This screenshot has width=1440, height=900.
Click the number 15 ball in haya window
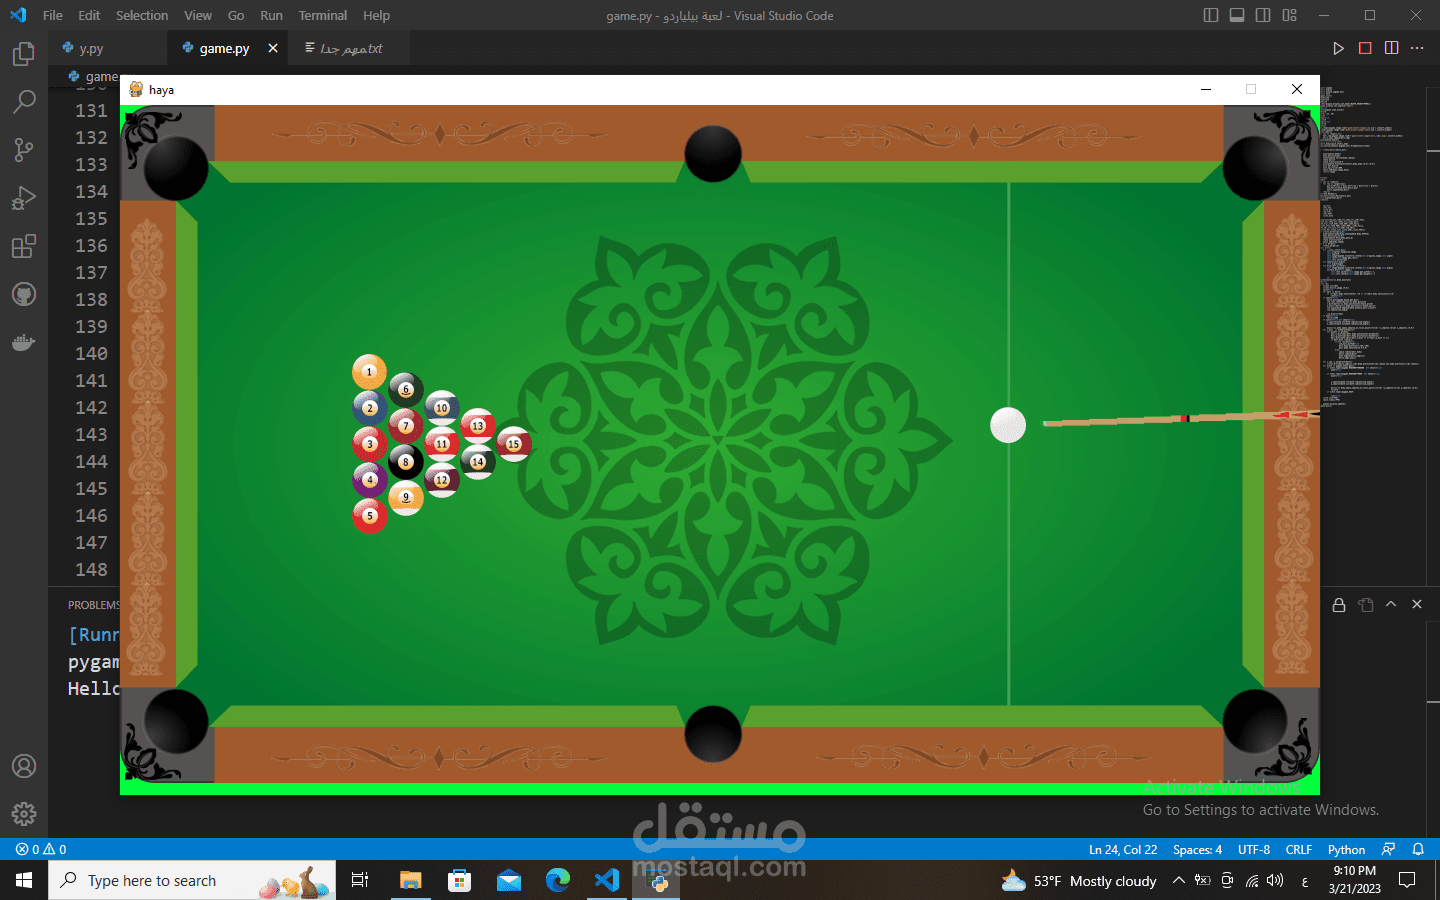pos(514,443)
